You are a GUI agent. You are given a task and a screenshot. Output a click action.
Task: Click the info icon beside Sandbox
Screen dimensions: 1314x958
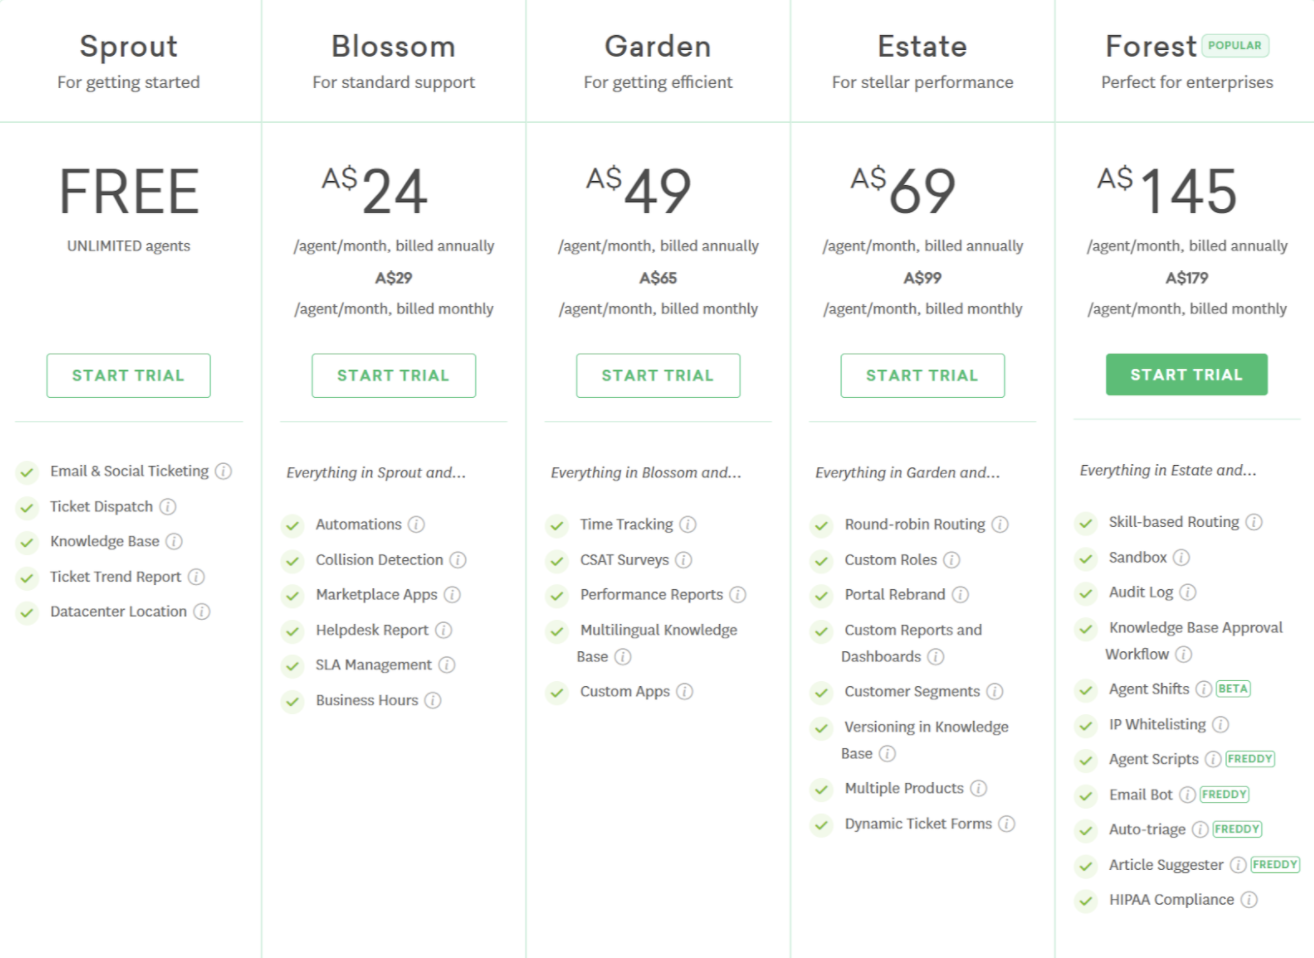click(1181, 557)
